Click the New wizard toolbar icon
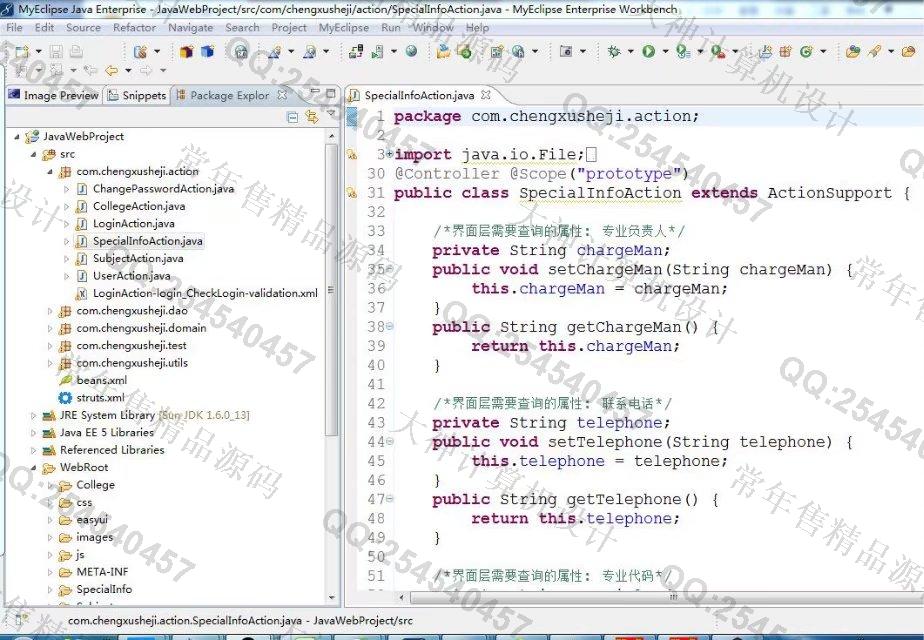The width and height of the screenshot is (924, 640). (x=22, y=52)
